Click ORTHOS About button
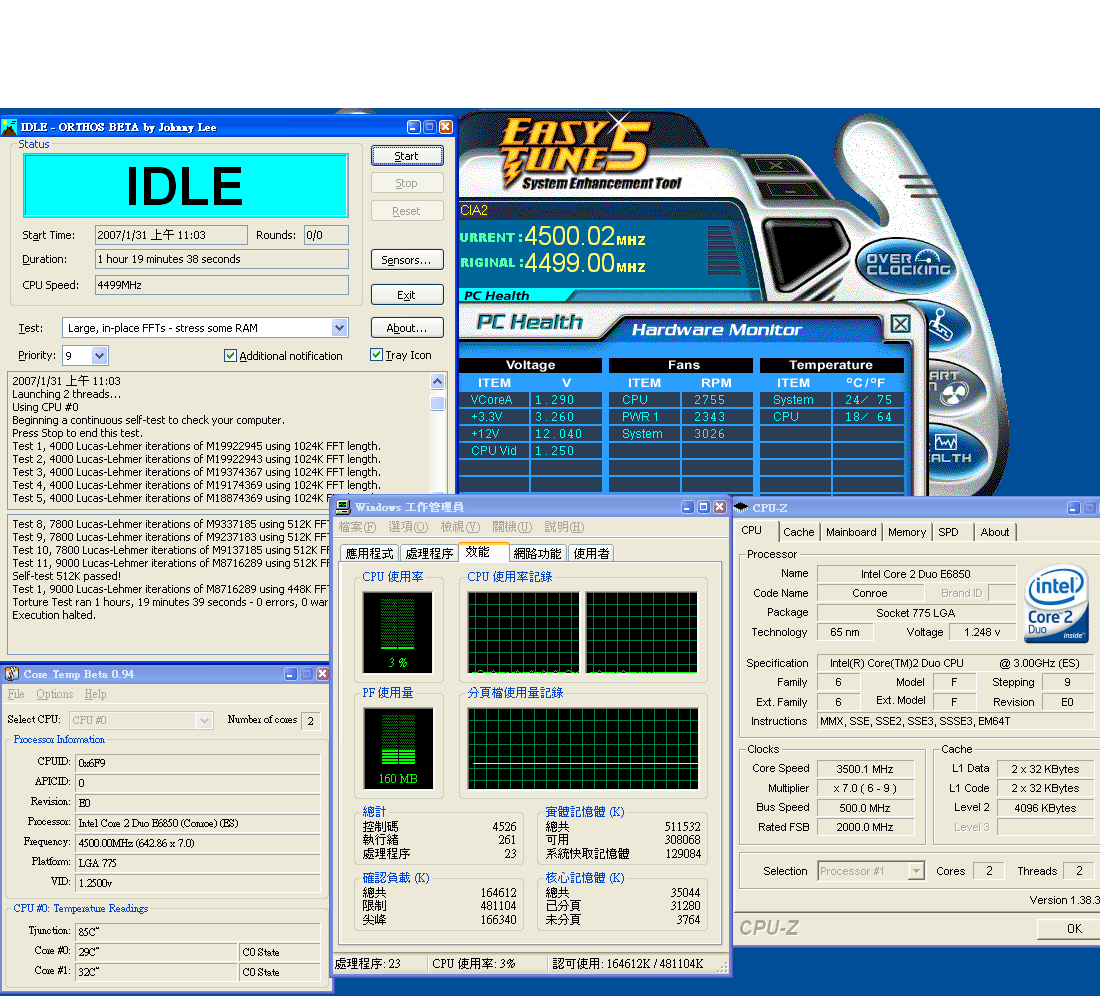Image resolution: width=1100 pixels, height=996 pixels. [407, 328]
